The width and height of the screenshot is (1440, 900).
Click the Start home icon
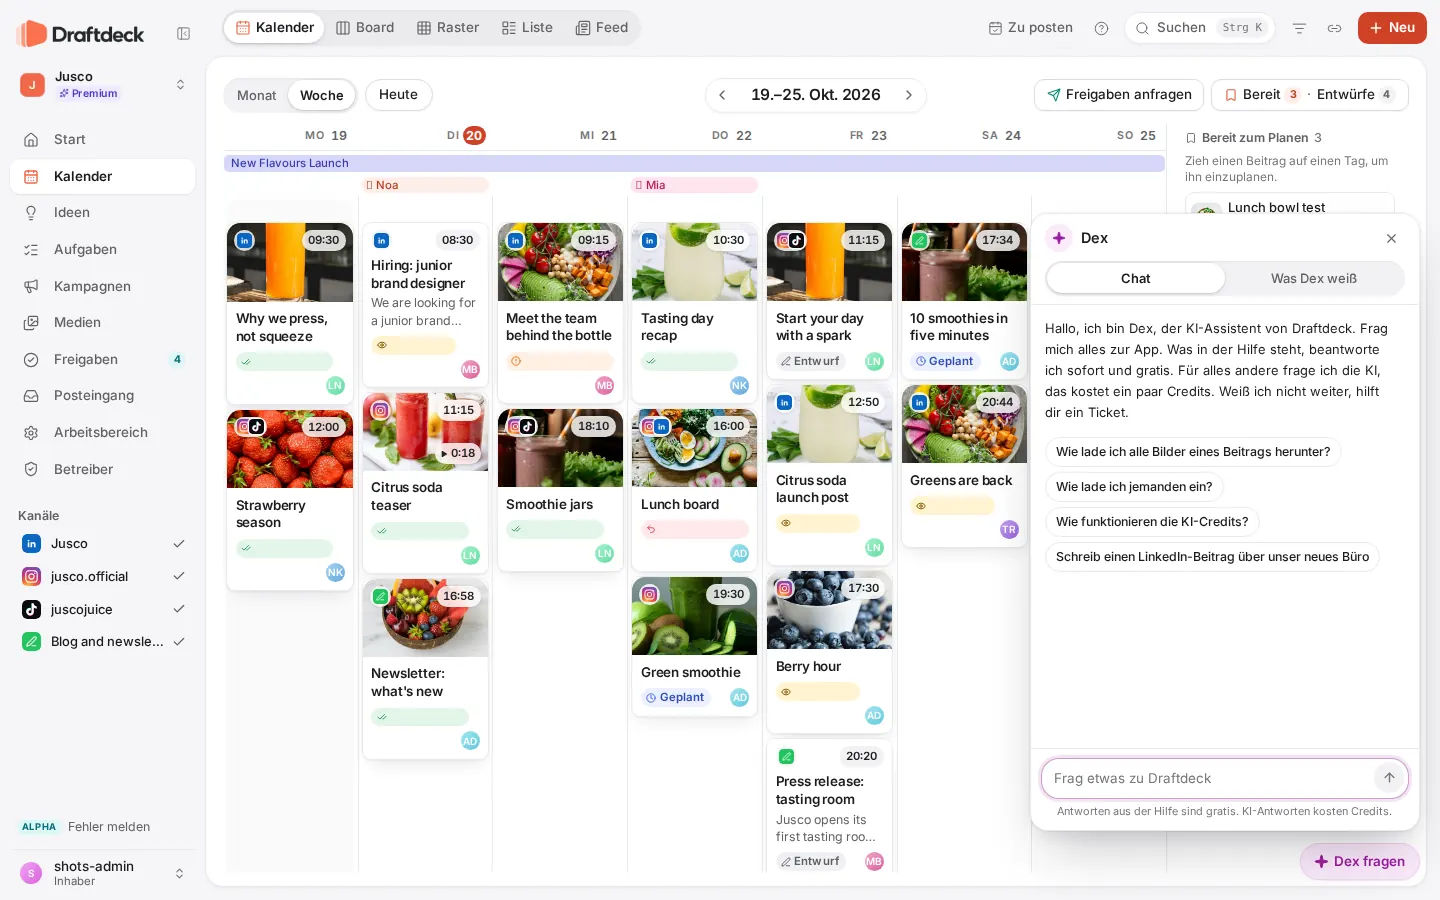click(x=31, y=140)
